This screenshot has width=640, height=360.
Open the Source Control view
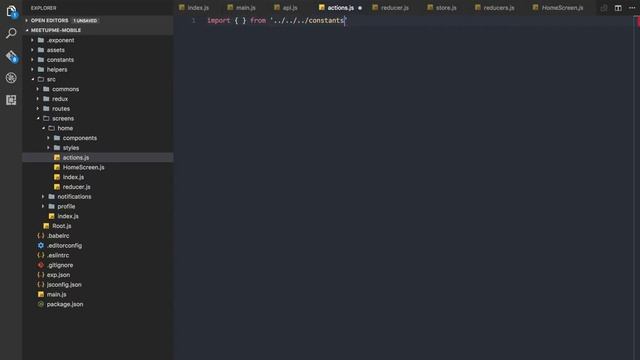pos(11,56)
